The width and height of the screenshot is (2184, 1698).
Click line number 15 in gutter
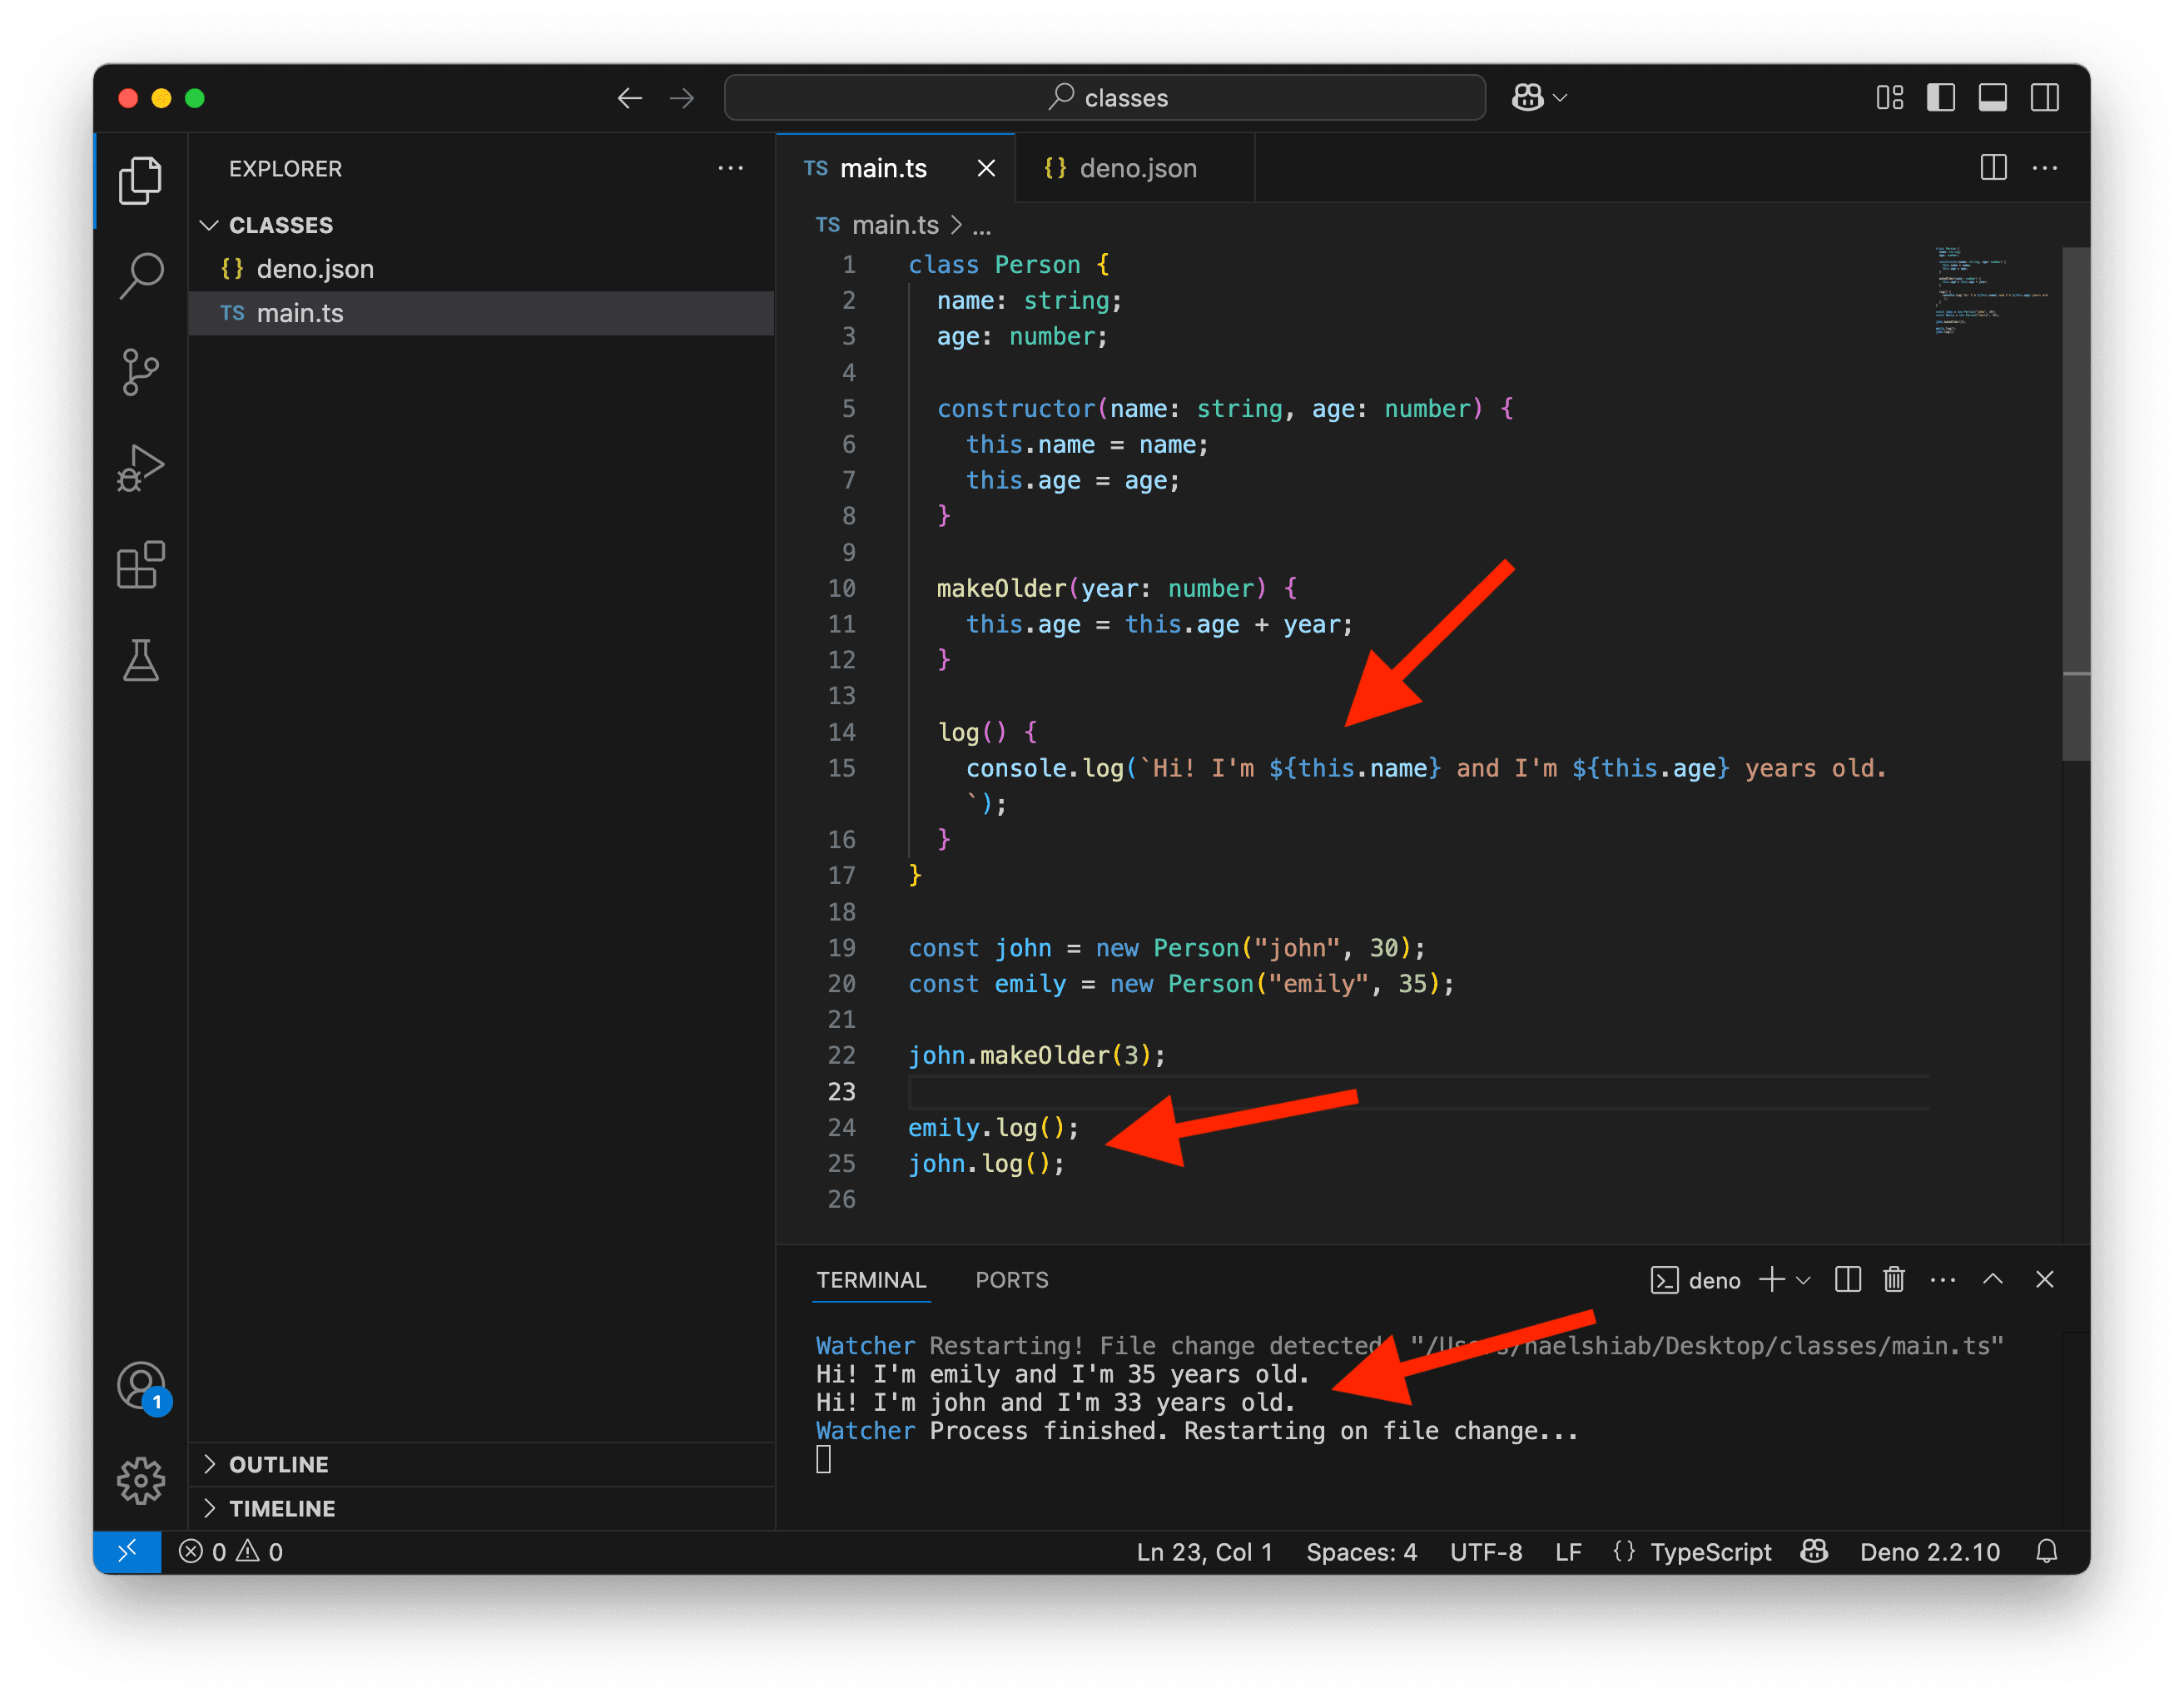(x=841, y=768)
